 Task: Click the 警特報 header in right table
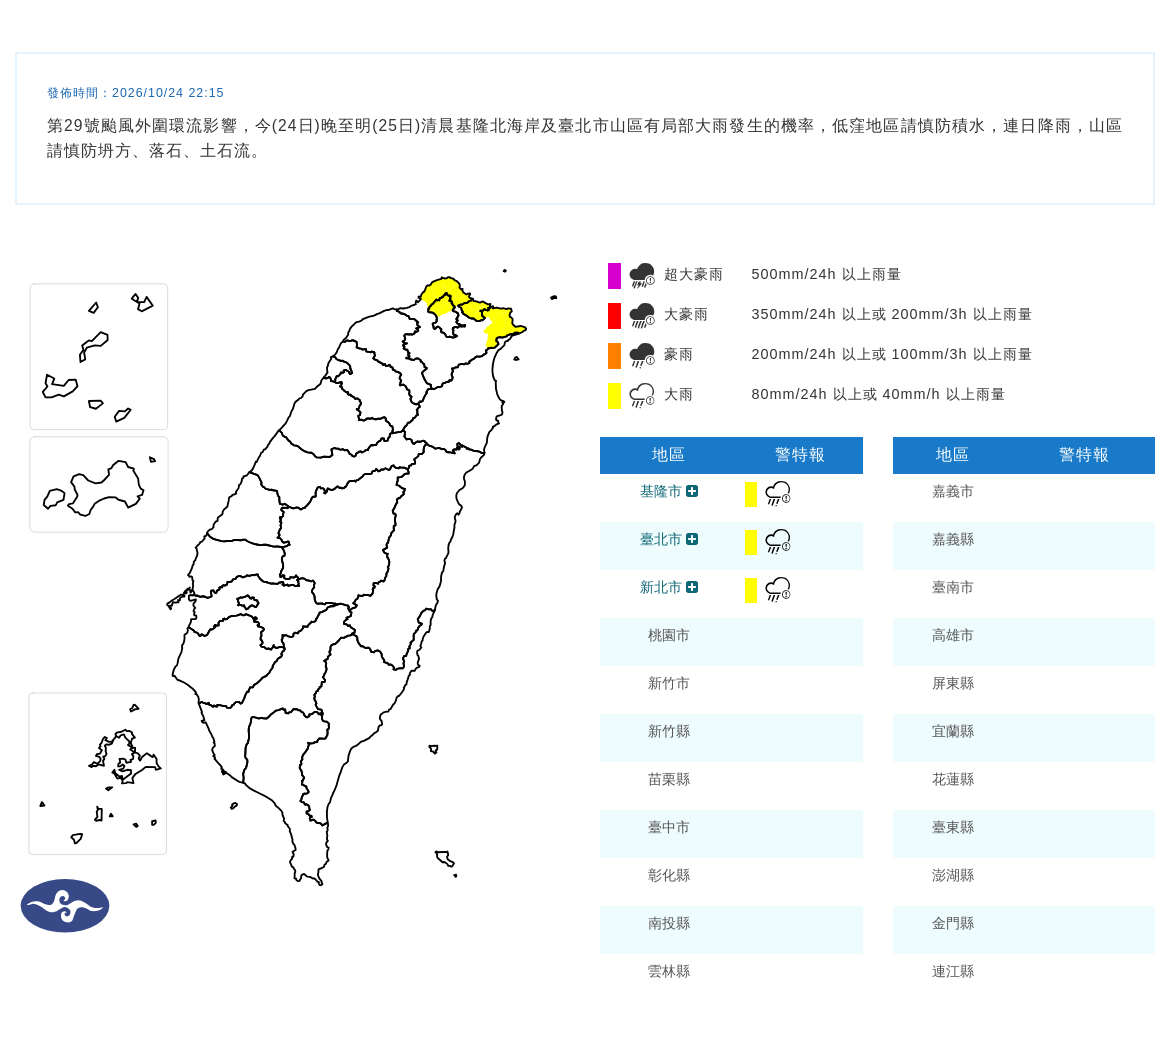click(x=1083, y=454)
